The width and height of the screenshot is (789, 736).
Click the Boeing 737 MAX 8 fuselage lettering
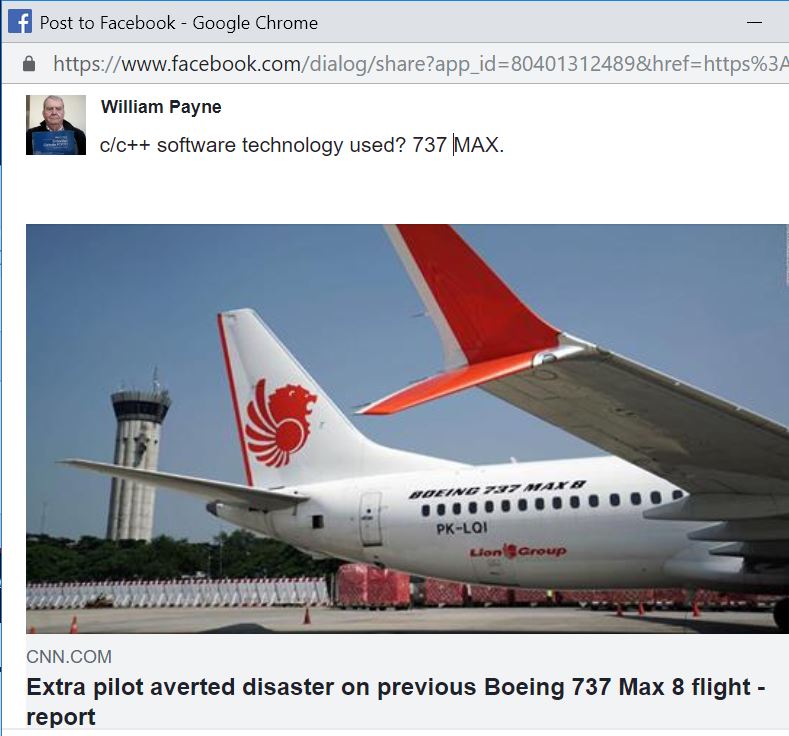coord(497,489)
